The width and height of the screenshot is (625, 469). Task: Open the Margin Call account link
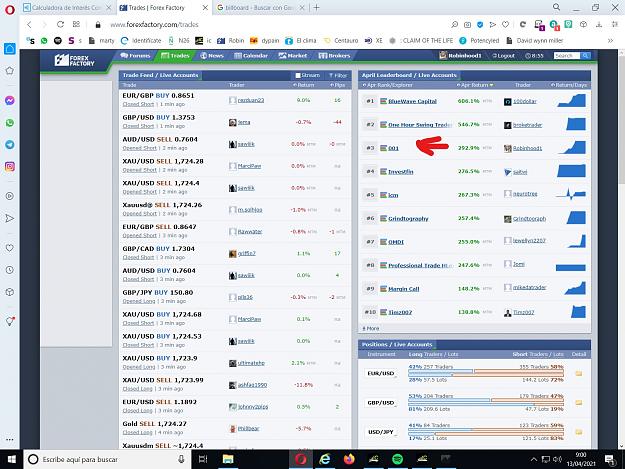coord(403,289)
